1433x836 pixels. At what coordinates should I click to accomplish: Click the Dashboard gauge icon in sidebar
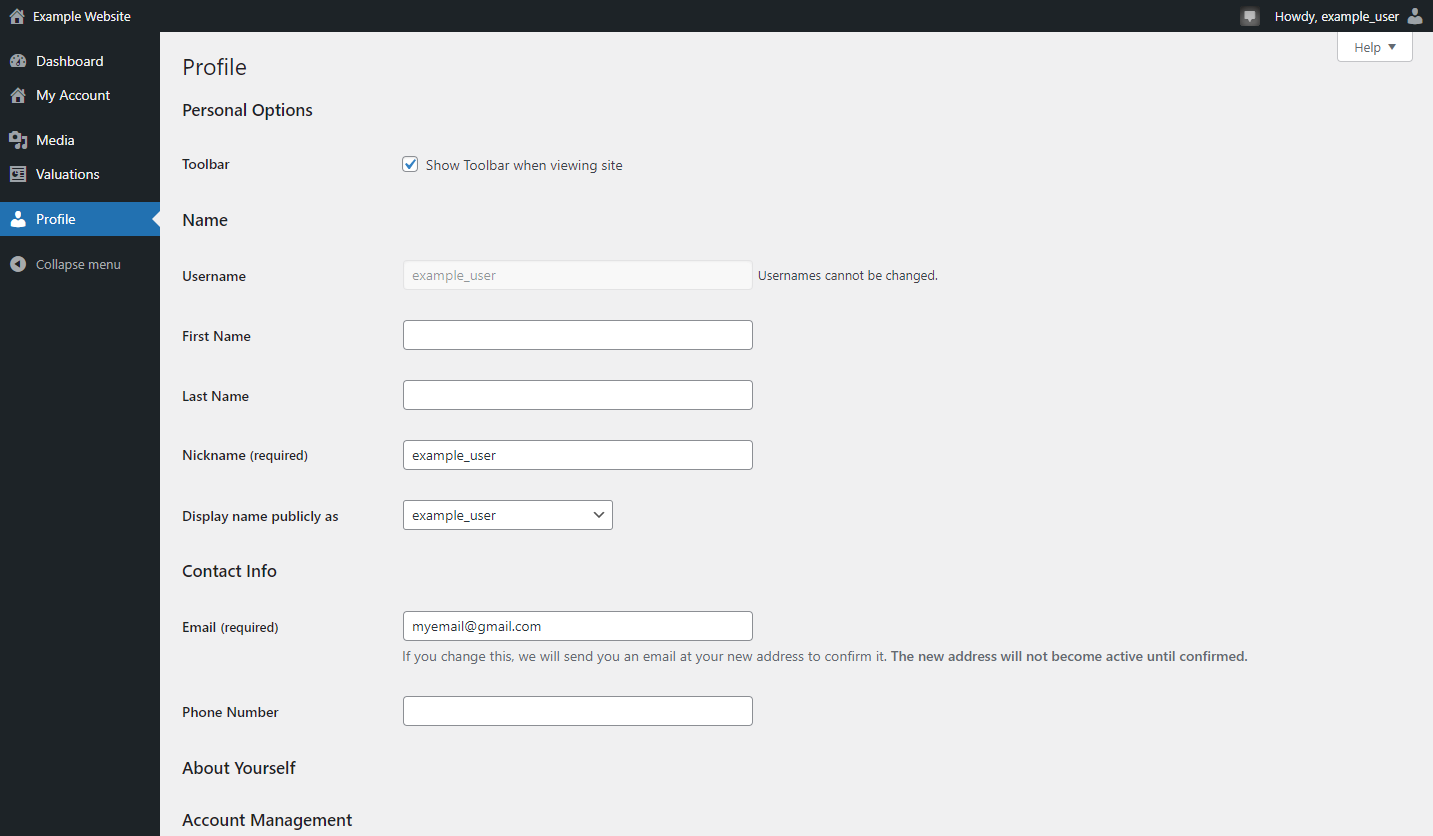point(18,61)
